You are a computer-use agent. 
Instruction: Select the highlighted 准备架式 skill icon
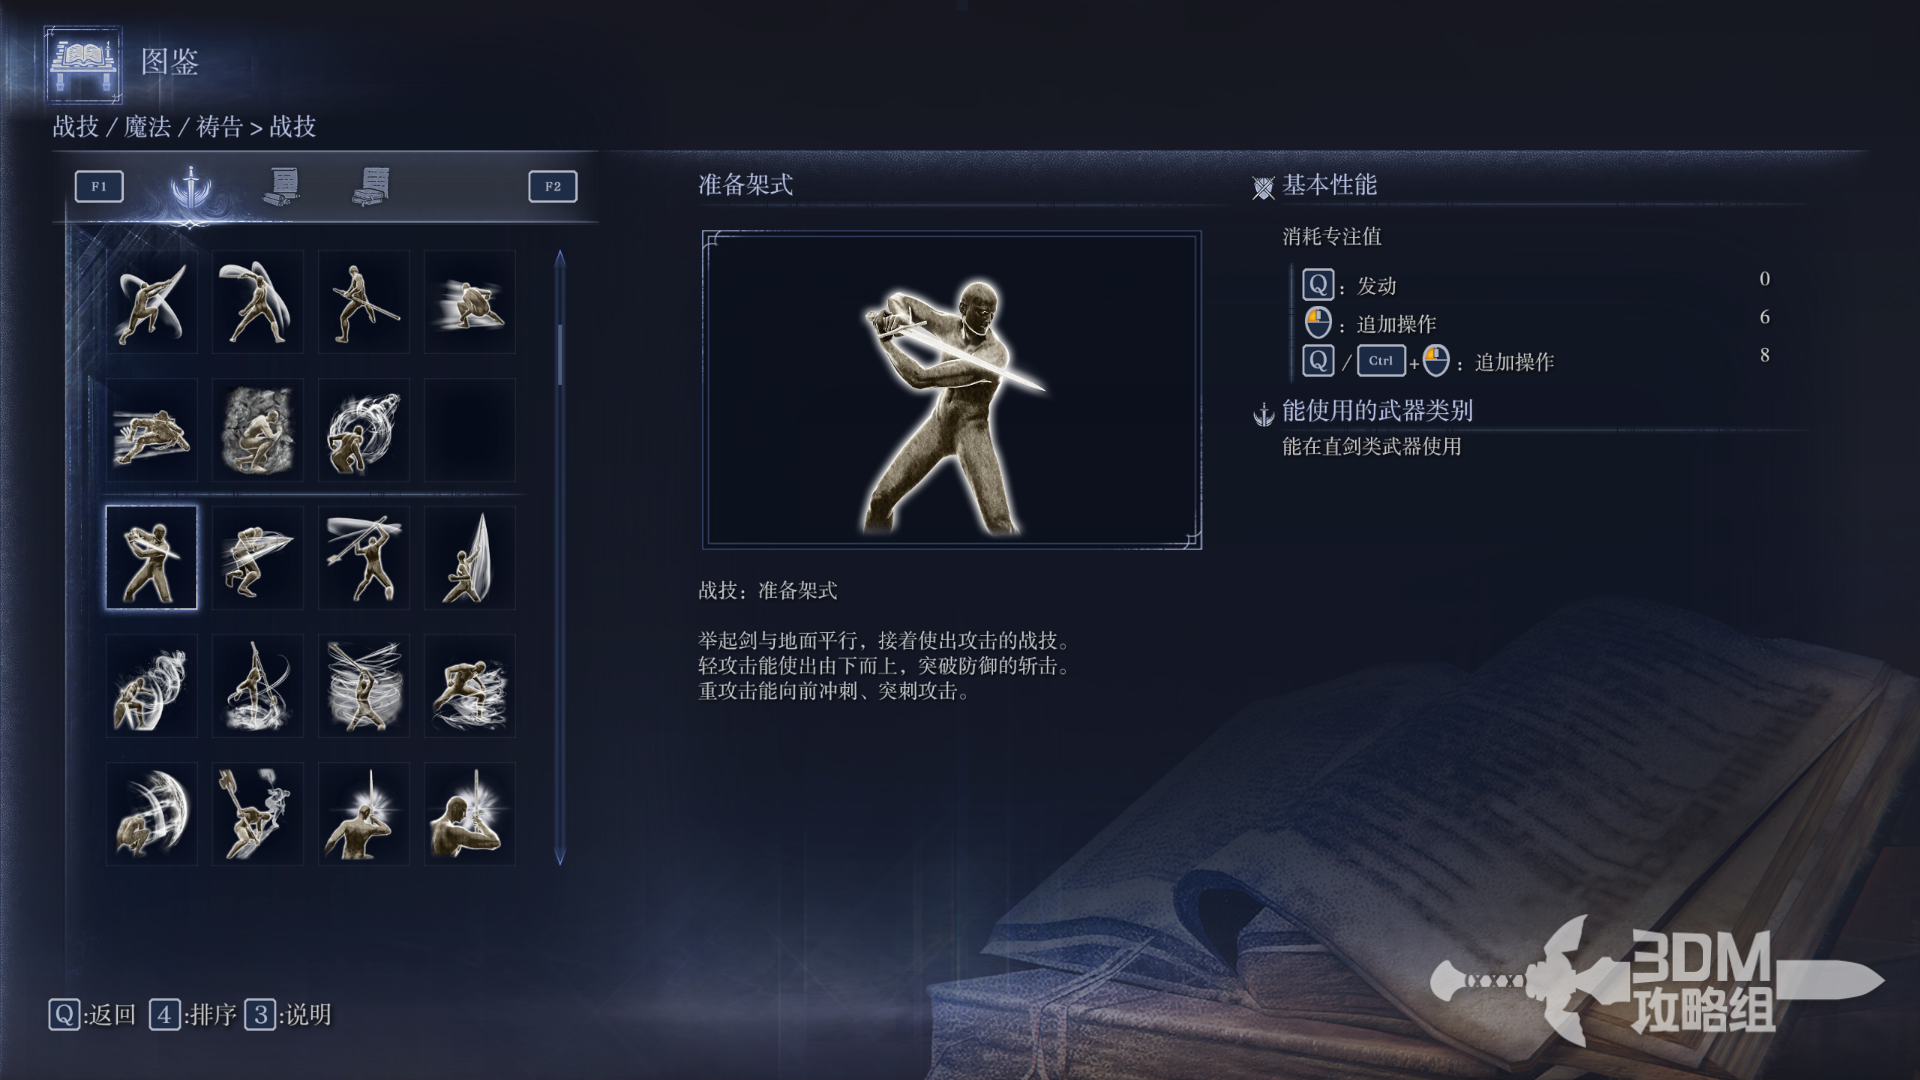tap(151, 557)
